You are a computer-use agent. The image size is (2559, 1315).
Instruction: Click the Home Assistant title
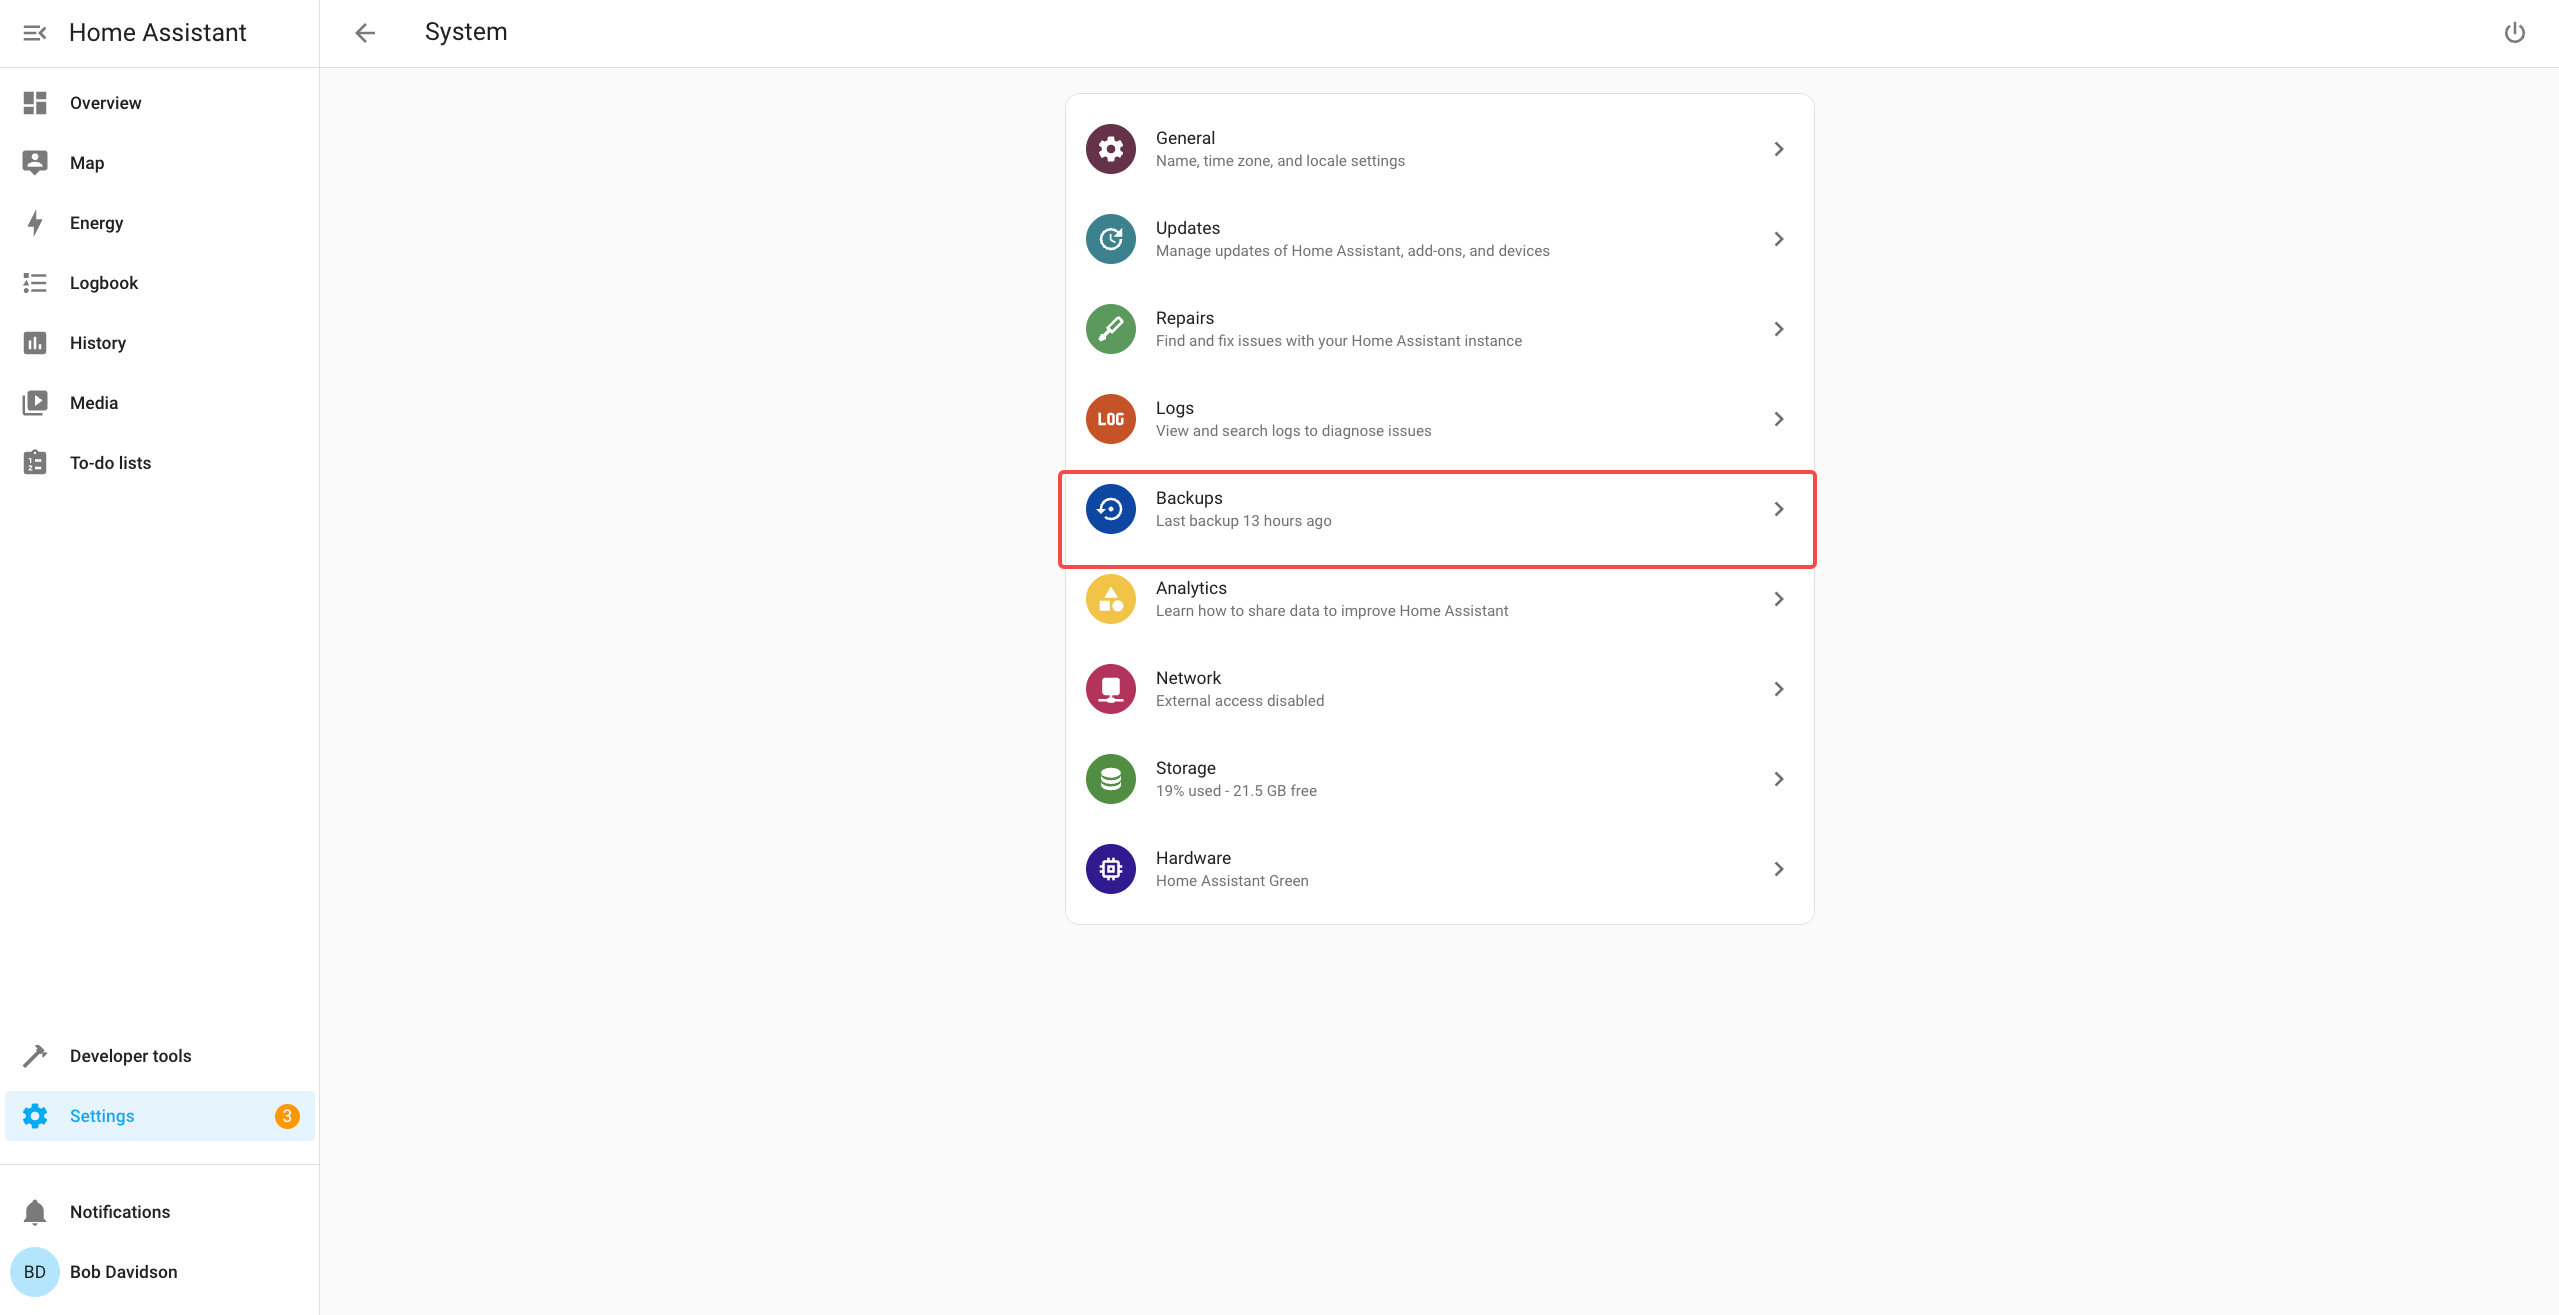(157, 33)
